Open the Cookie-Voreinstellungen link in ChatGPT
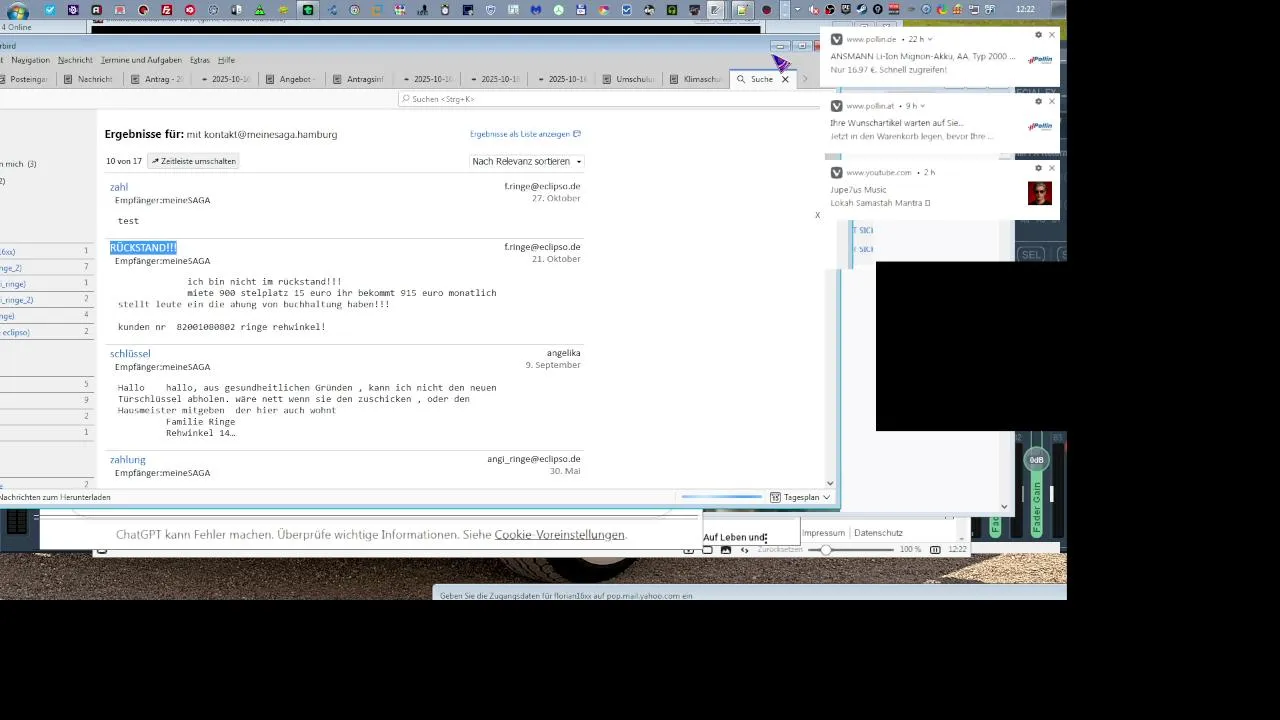1280x720 pixels. (559, 535)
